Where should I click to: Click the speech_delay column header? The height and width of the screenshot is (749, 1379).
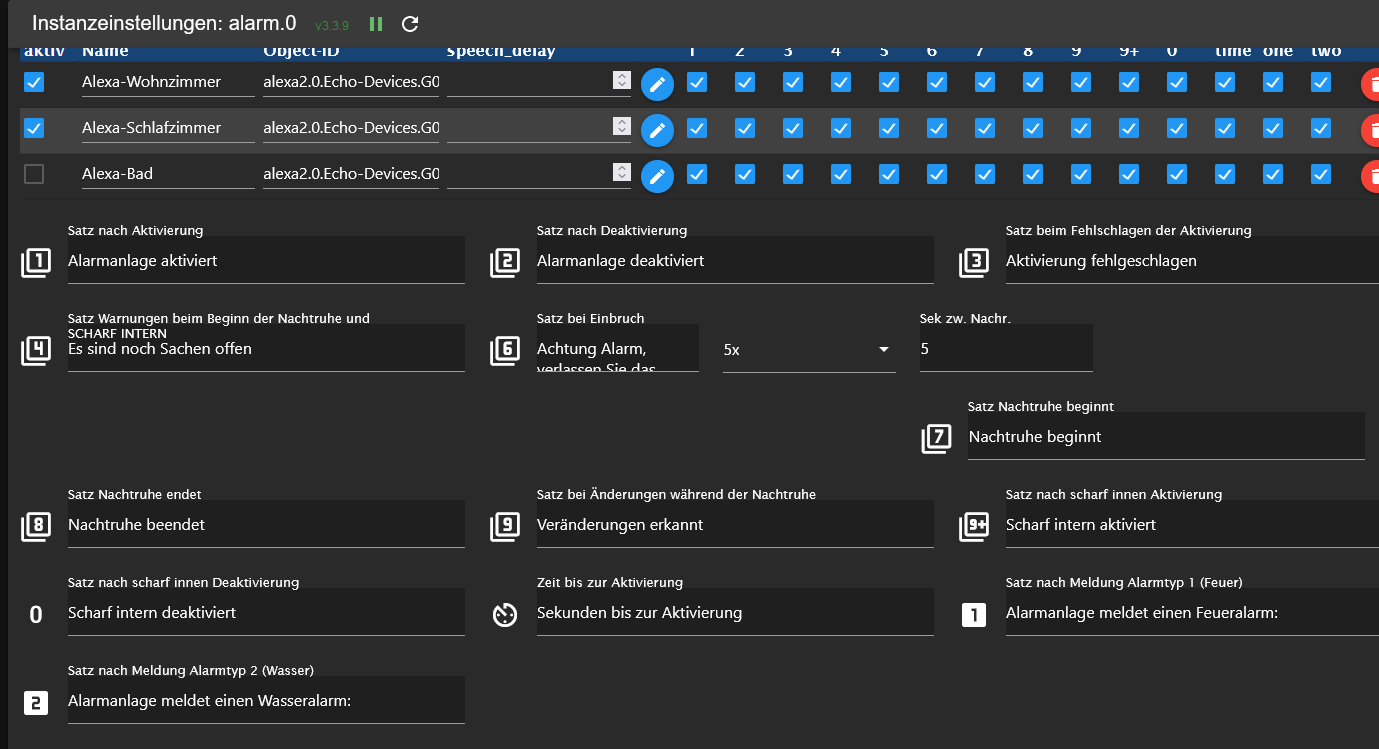[501, 51]
